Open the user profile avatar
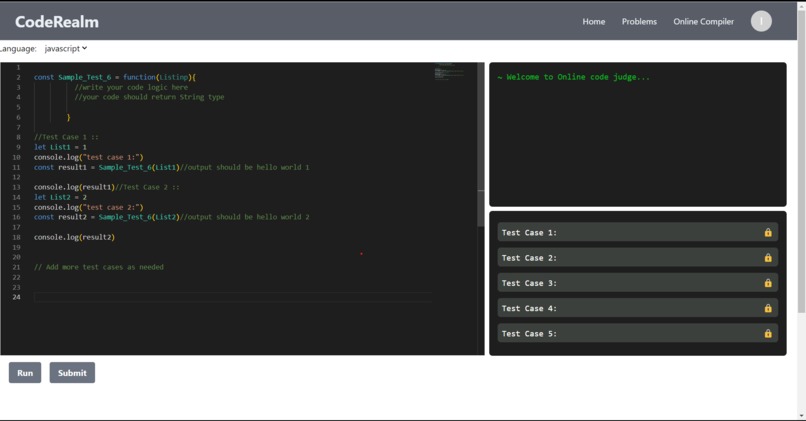 pyautogui.click(x=761, y=21)
